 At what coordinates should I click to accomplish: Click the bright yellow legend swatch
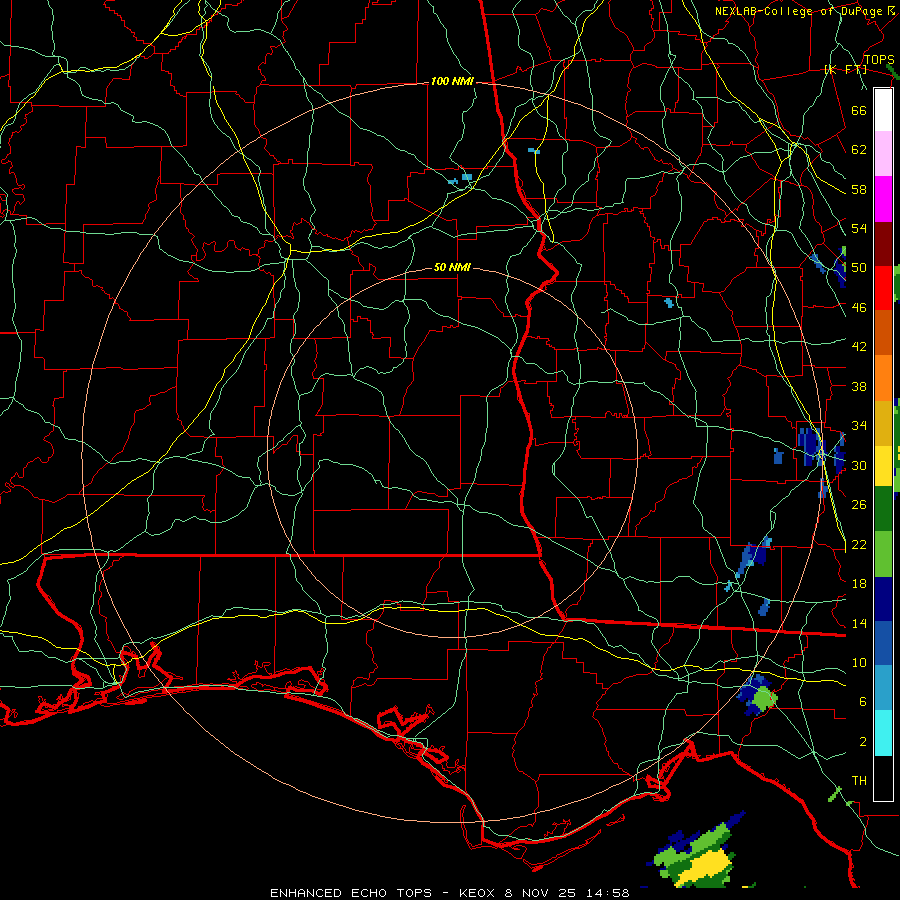[883, 466]
